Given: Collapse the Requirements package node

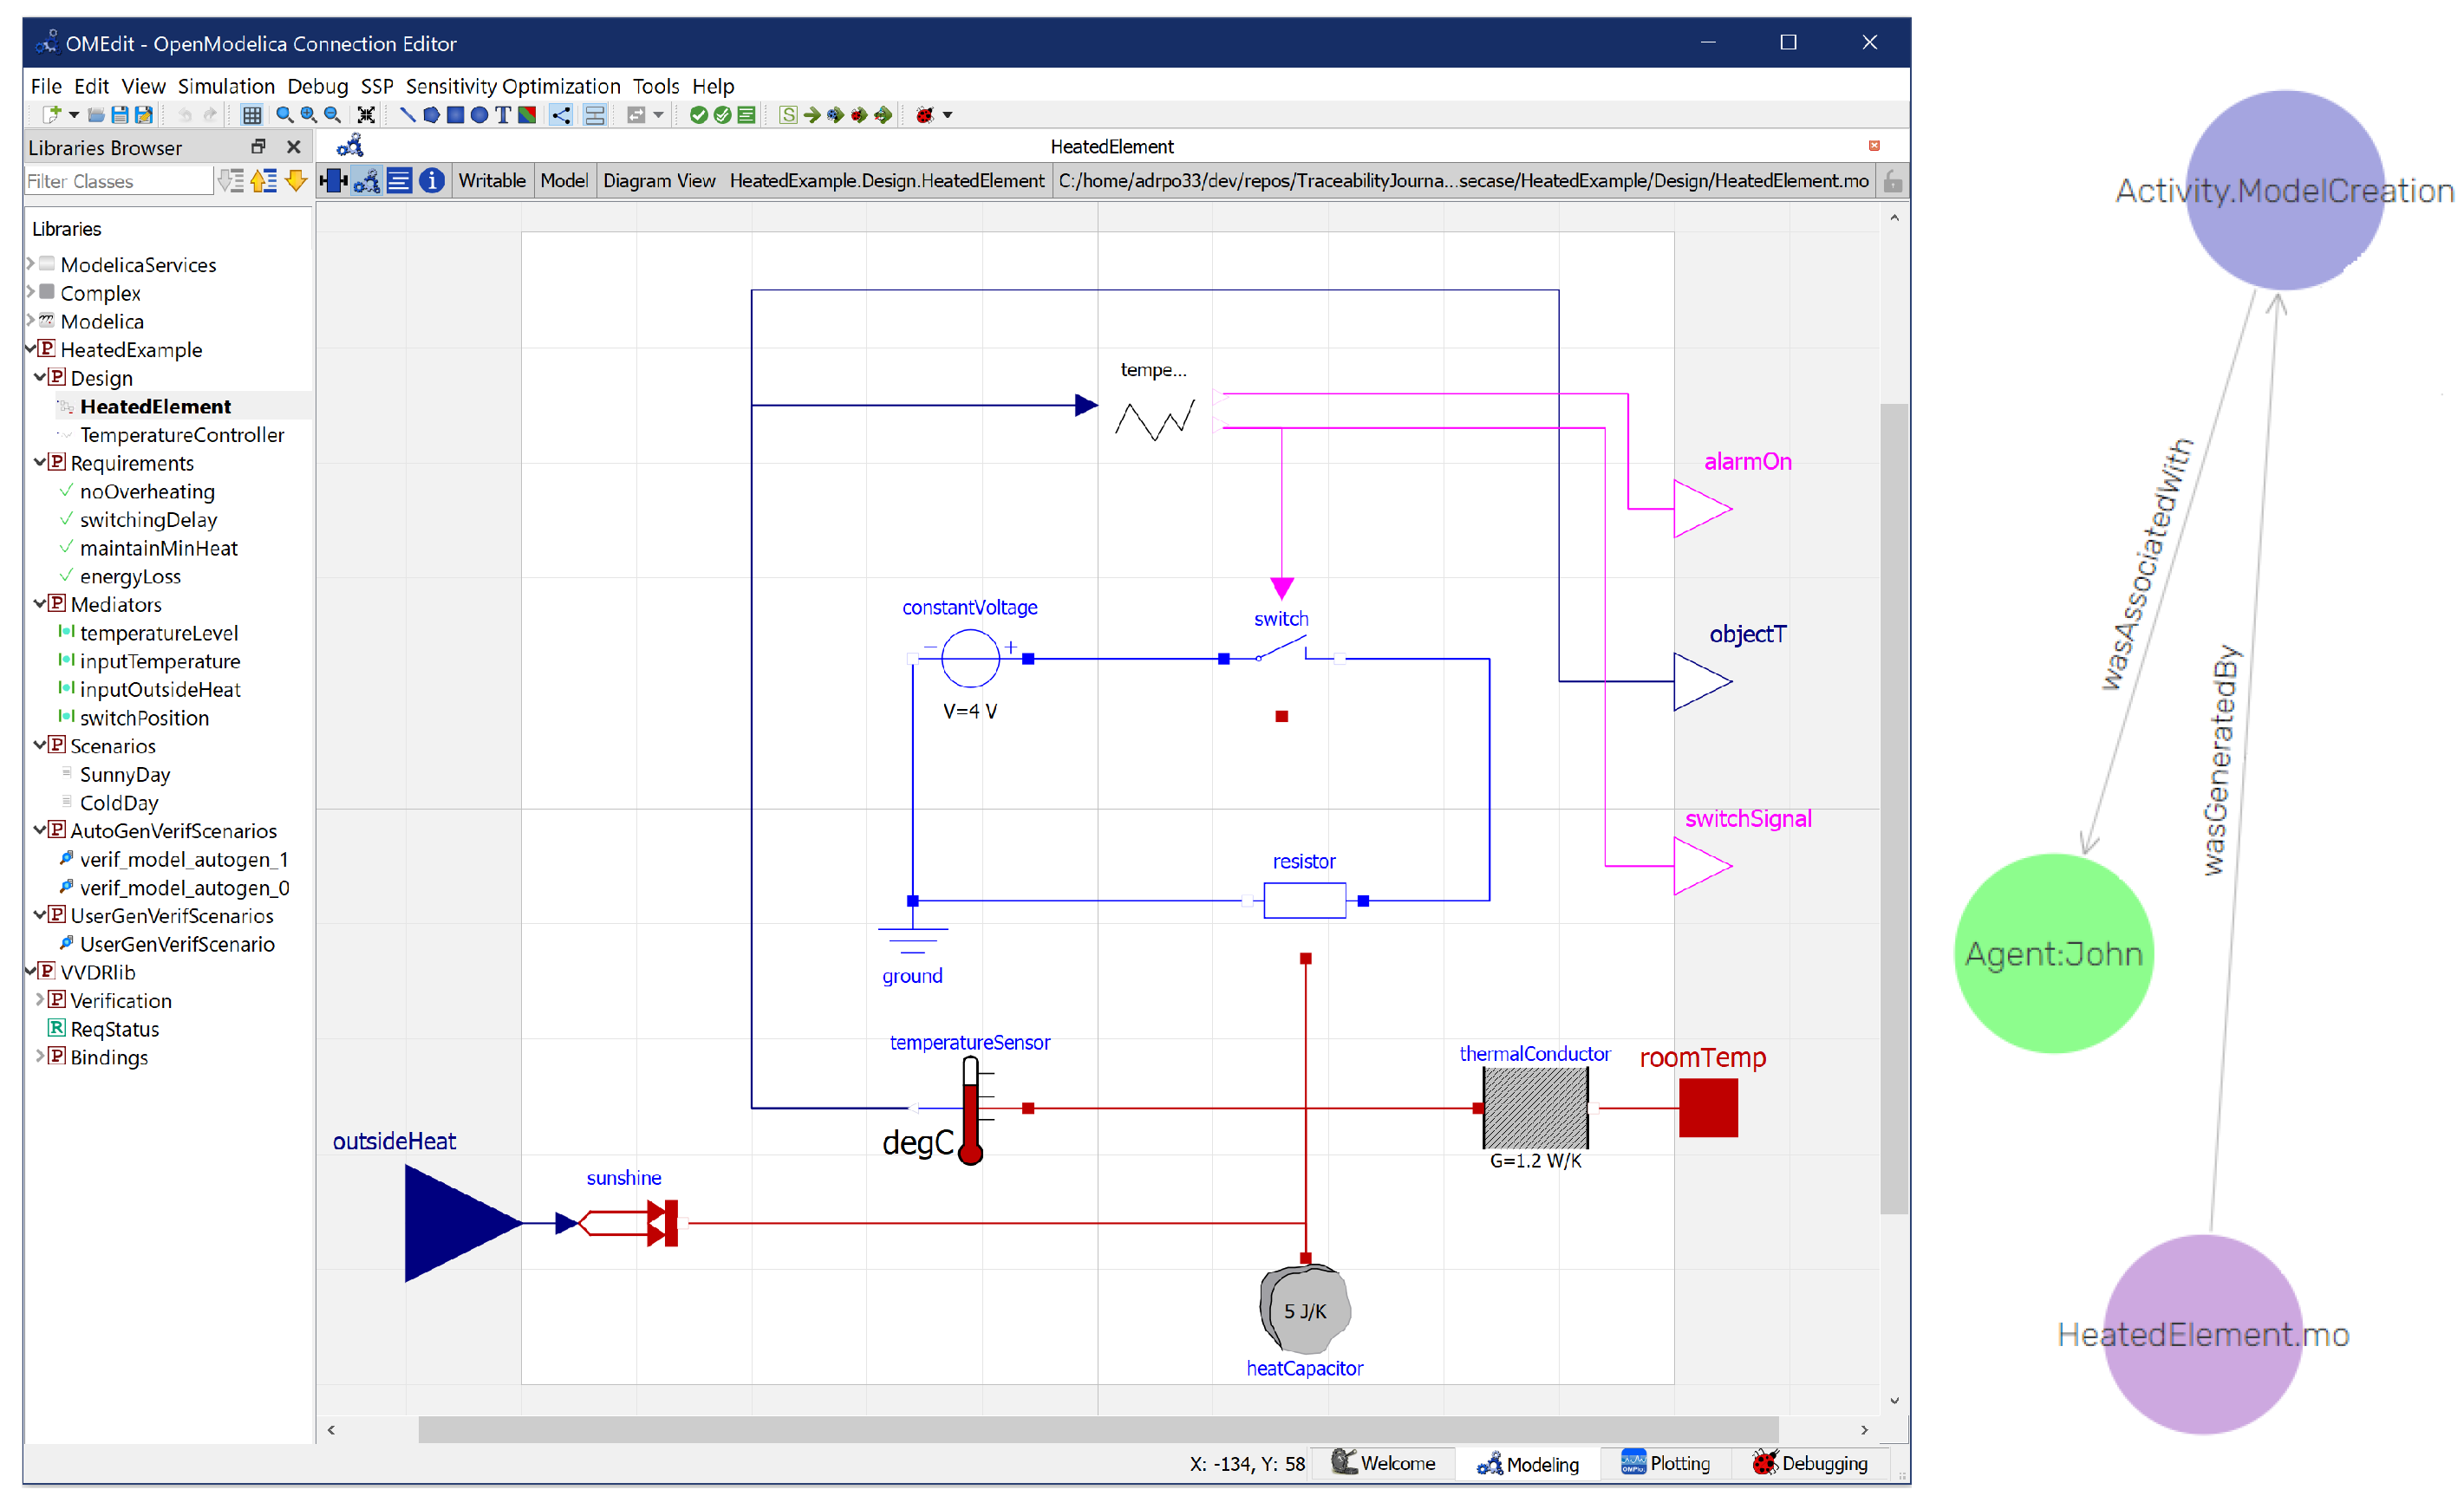Looking at the screenshot, I should pyautogui.click(x=40, y=463).
